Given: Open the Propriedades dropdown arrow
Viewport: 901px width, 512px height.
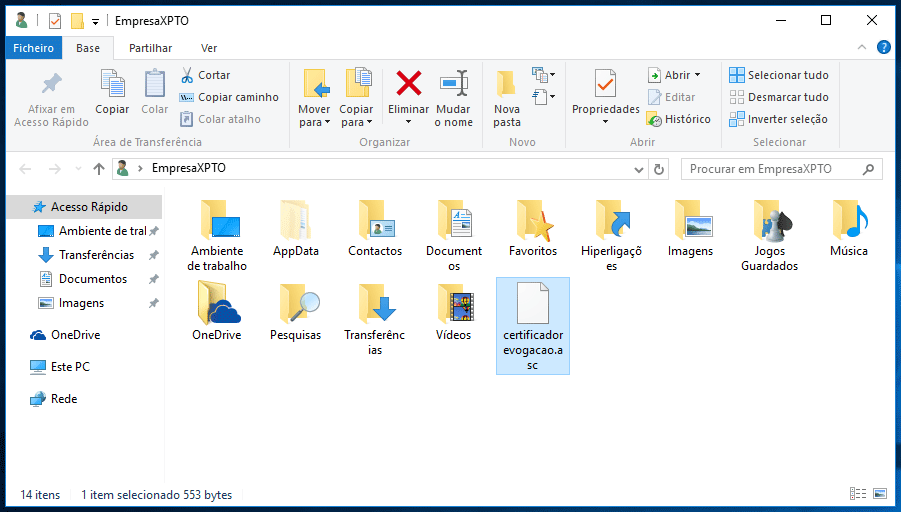Looking at the screenshot, I should [x=606, y=122].
